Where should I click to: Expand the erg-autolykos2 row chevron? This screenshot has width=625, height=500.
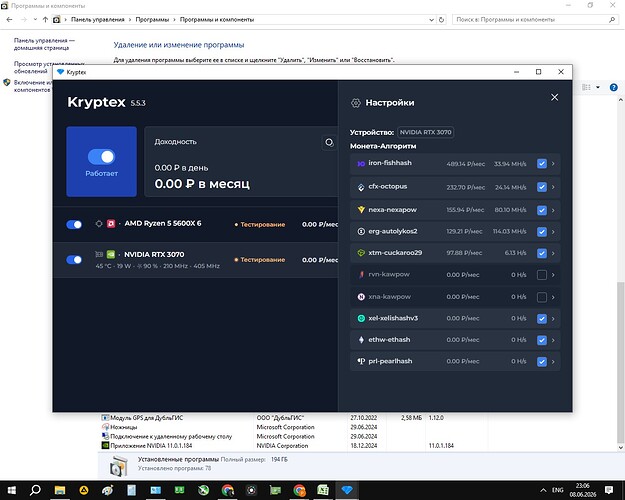click(553, 232)
